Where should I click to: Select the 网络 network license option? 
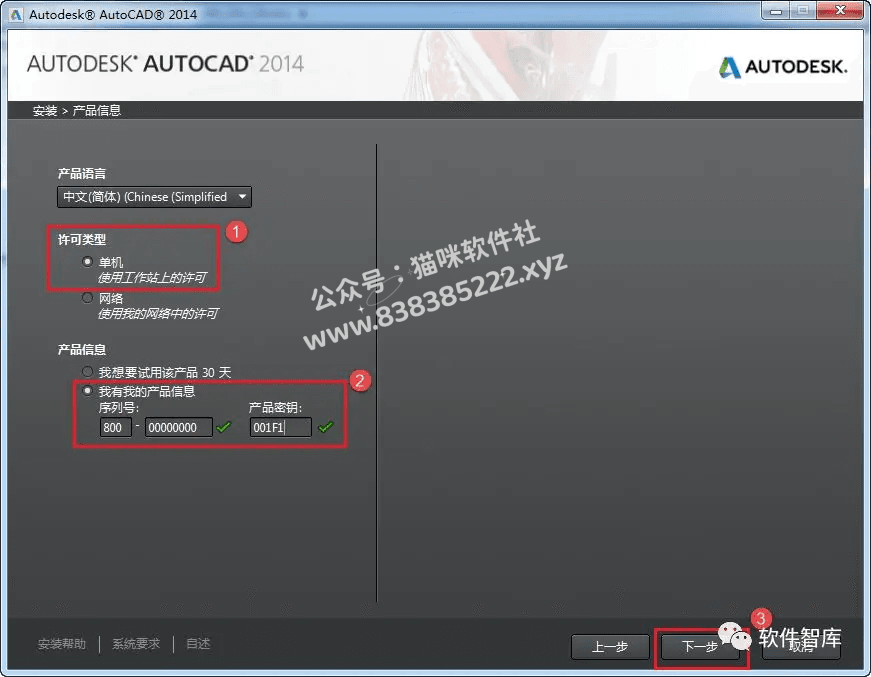coord(87,298)
